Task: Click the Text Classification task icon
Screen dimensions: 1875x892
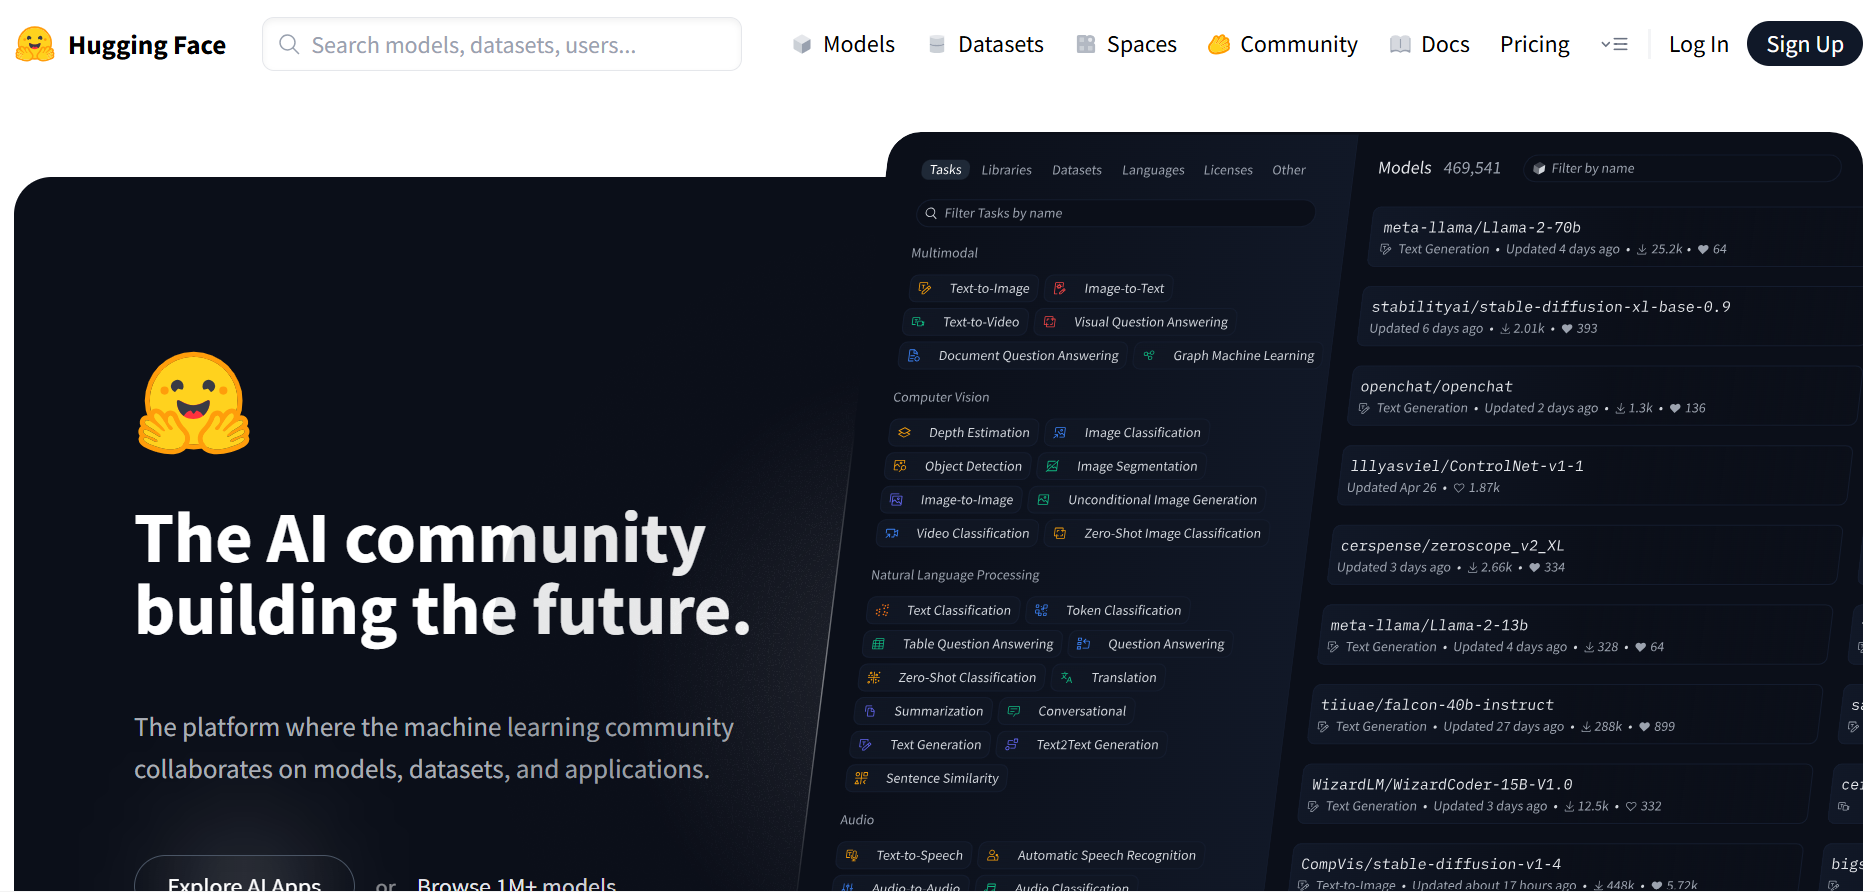Action: point(882,610)
